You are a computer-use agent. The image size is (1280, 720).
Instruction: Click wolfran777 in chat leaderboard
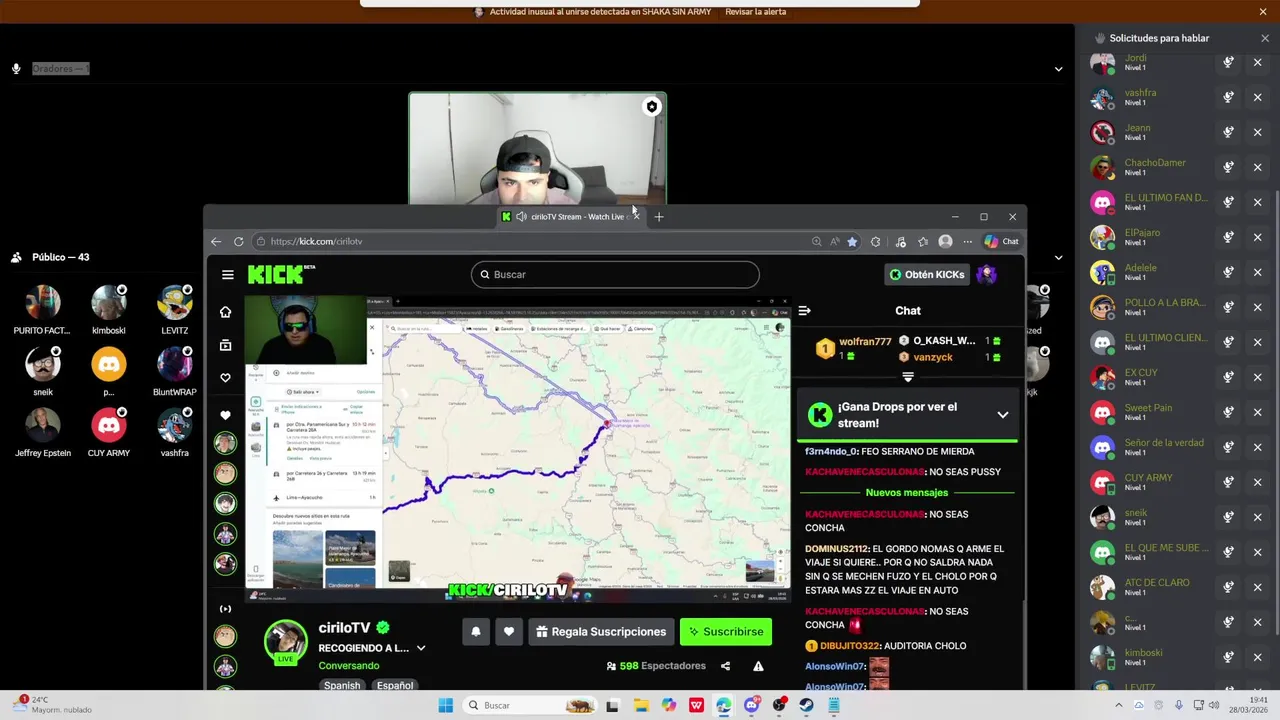865,342
